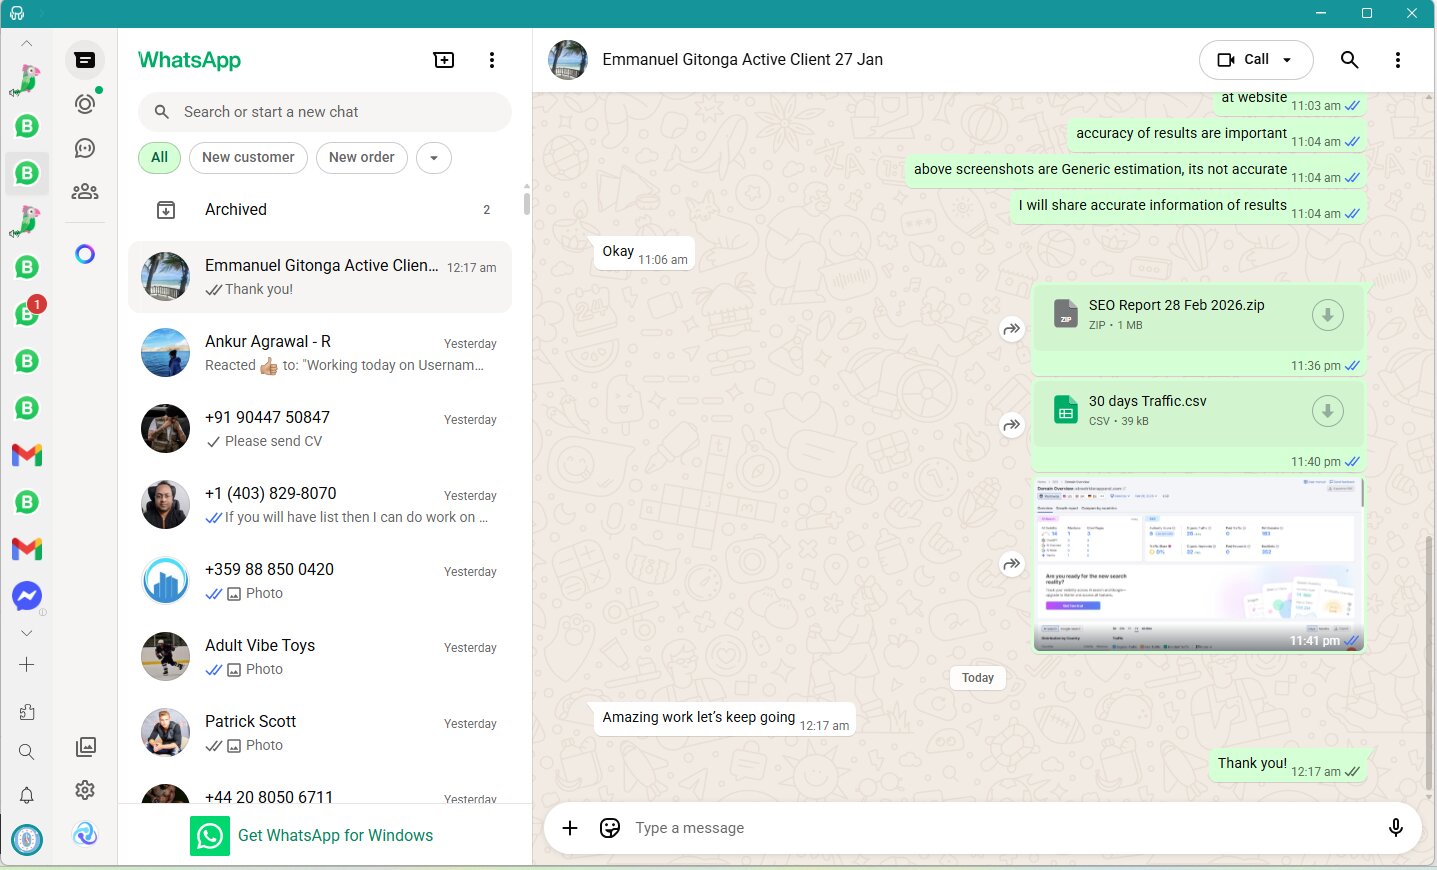
Task: Click the new chat icon
Action: coord(443,60)
